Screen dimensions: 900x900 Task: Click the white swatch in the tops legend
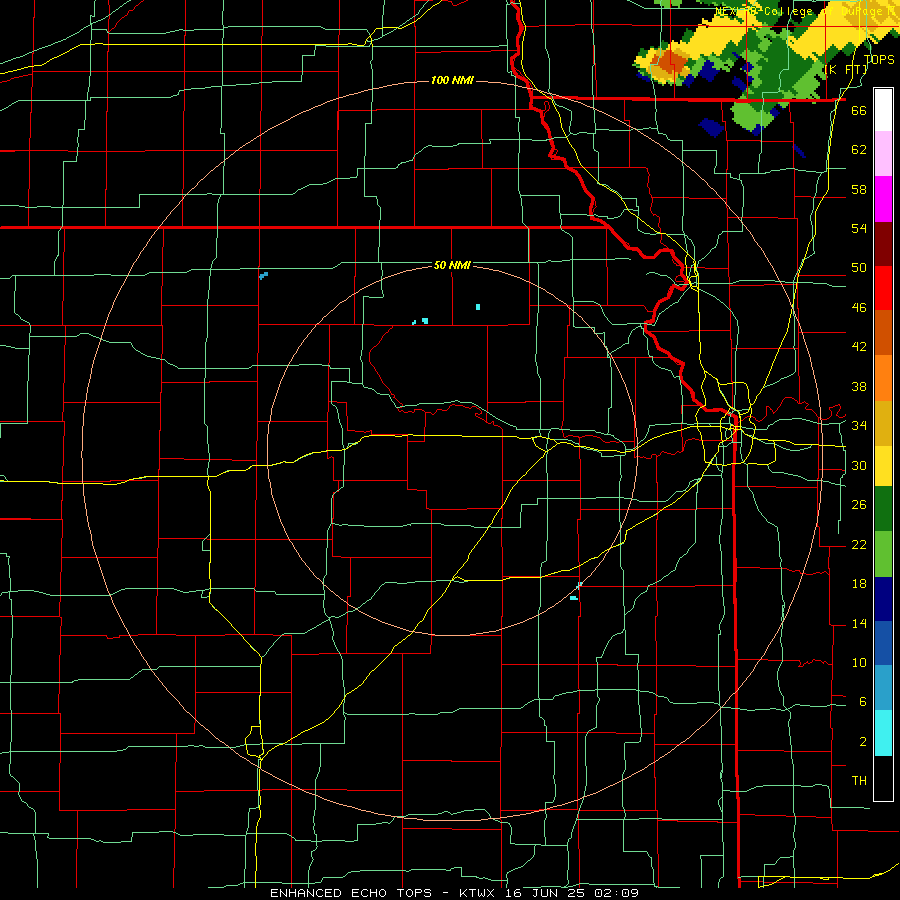pos(883,110)
